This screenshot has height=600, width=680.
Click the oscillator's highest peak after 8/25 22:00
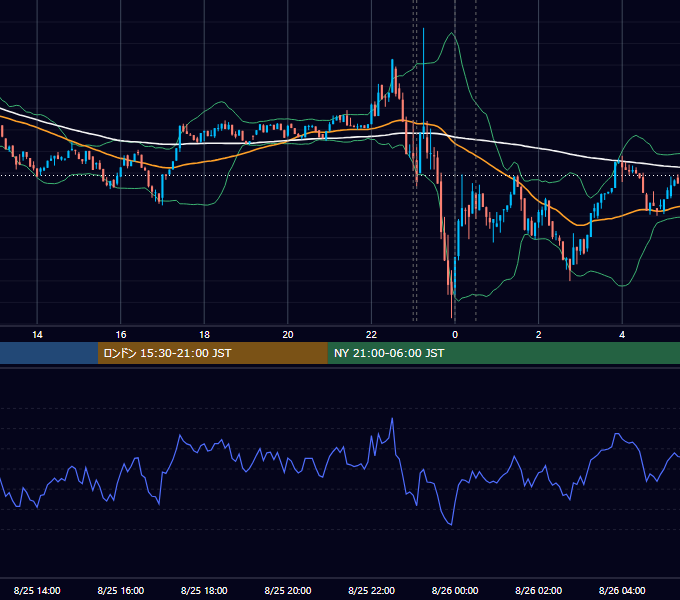392,419
